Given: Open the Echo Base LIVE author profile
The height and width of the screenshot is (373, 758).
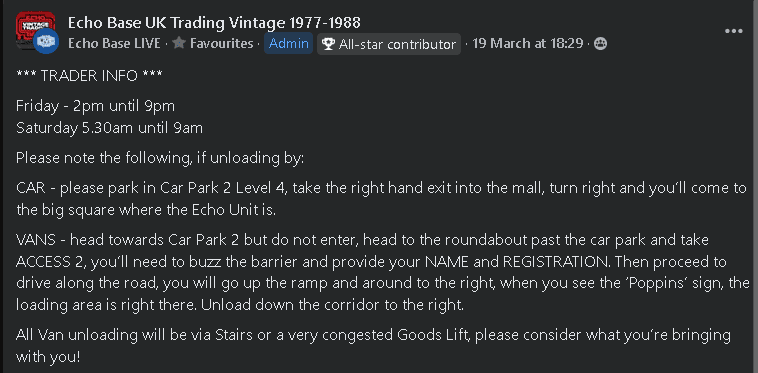Looking at the screenshot, I should pos(114,43).
